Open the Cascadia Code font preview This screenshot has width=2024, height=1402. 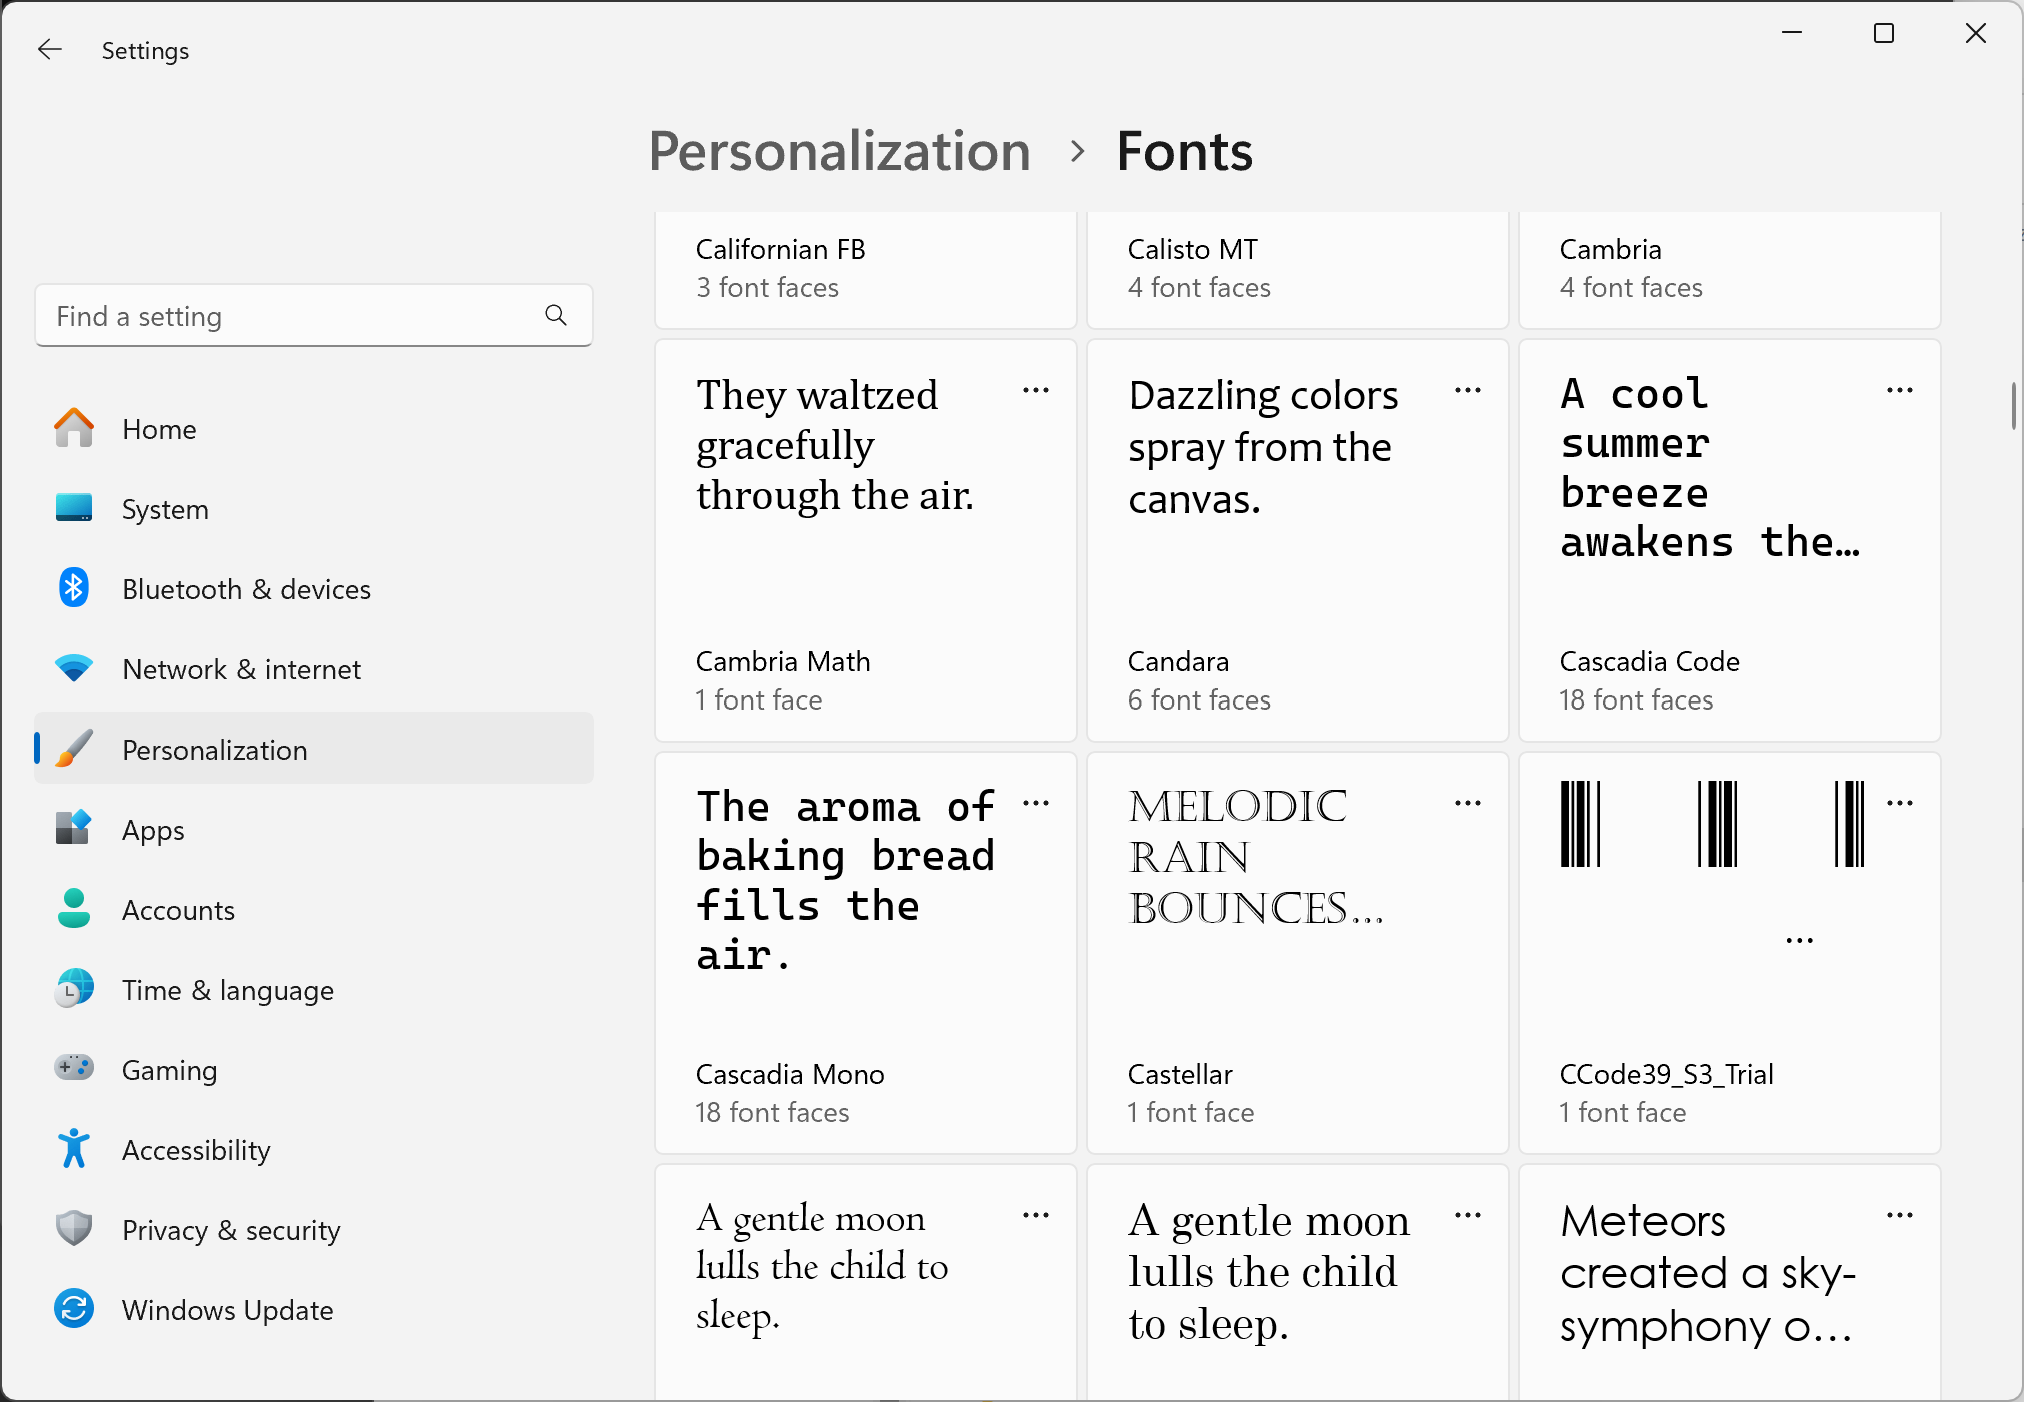click(x=1730, y=540)
